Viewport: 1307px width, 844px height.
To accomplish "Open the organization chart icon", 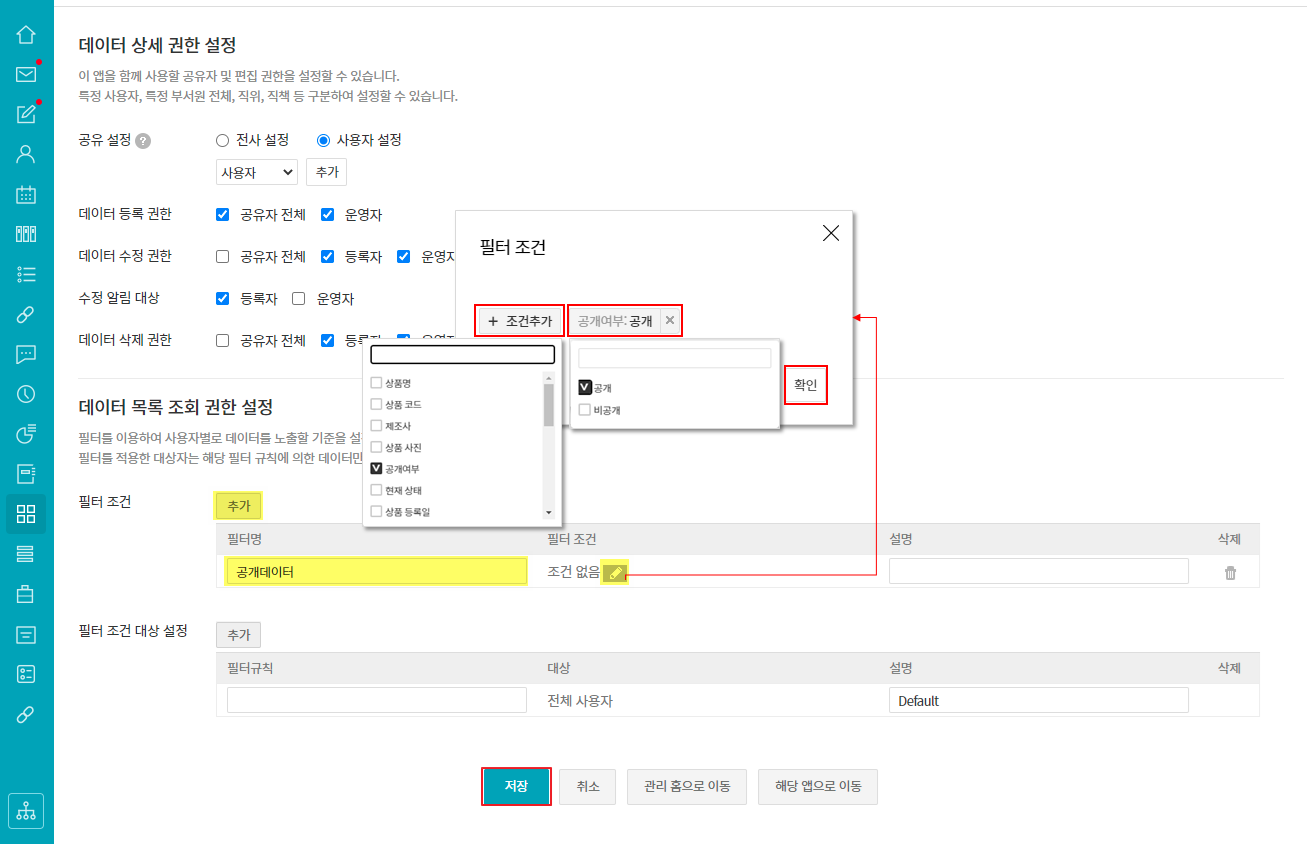I will 26,810.
